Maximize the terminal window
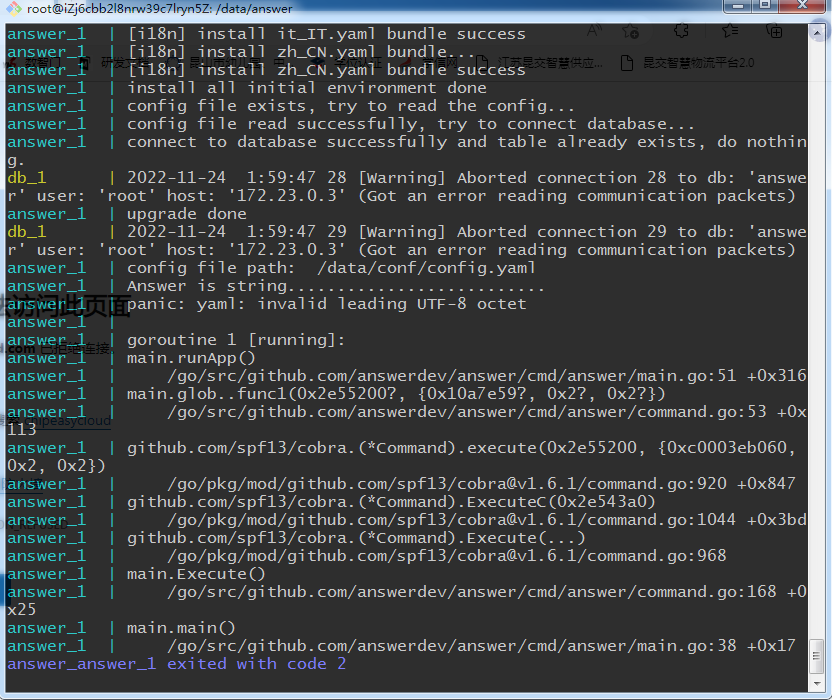 coord(765,6)
